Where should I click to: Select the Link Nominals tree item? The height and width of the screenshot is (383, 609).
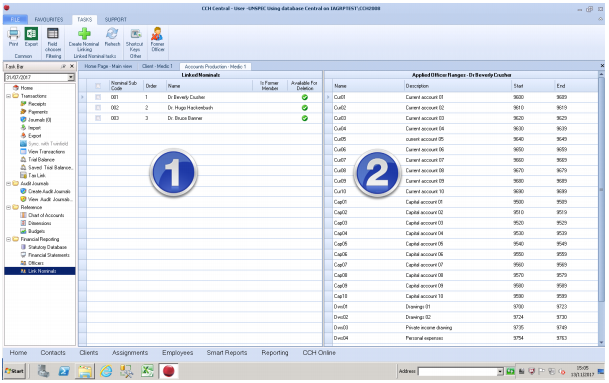click(40, 271)
